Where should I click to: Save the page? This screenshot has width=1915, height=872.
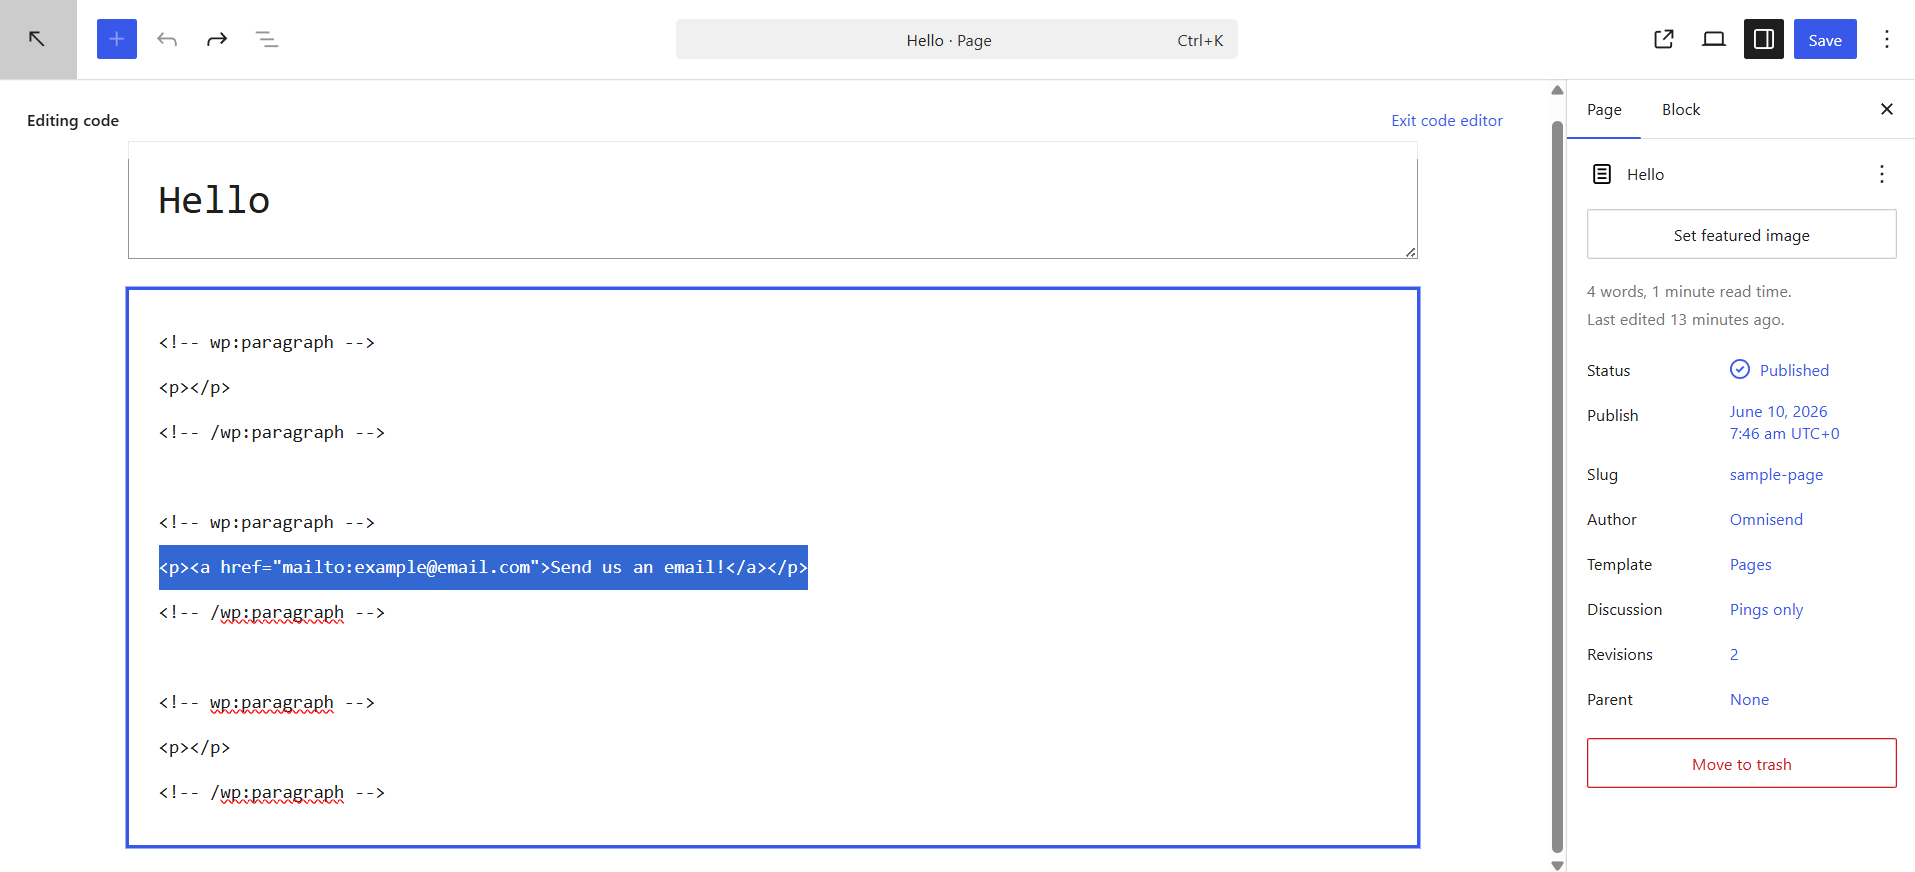(x=1825, y=39)
